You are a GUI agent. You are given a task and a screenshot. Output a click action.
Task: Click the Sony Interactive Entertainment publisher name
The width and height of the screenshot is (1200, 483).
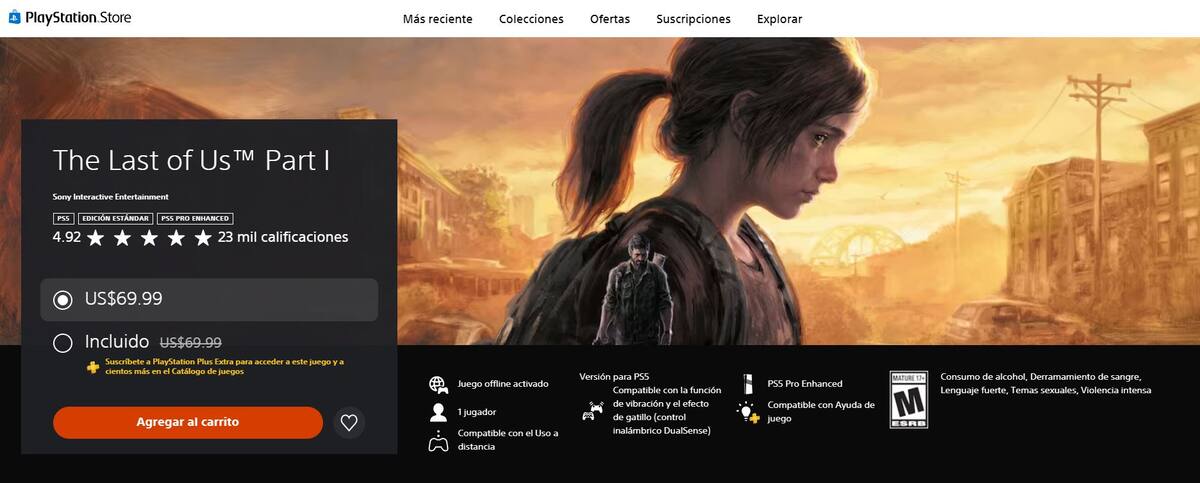pyautogui.click(x=110, y=197)
